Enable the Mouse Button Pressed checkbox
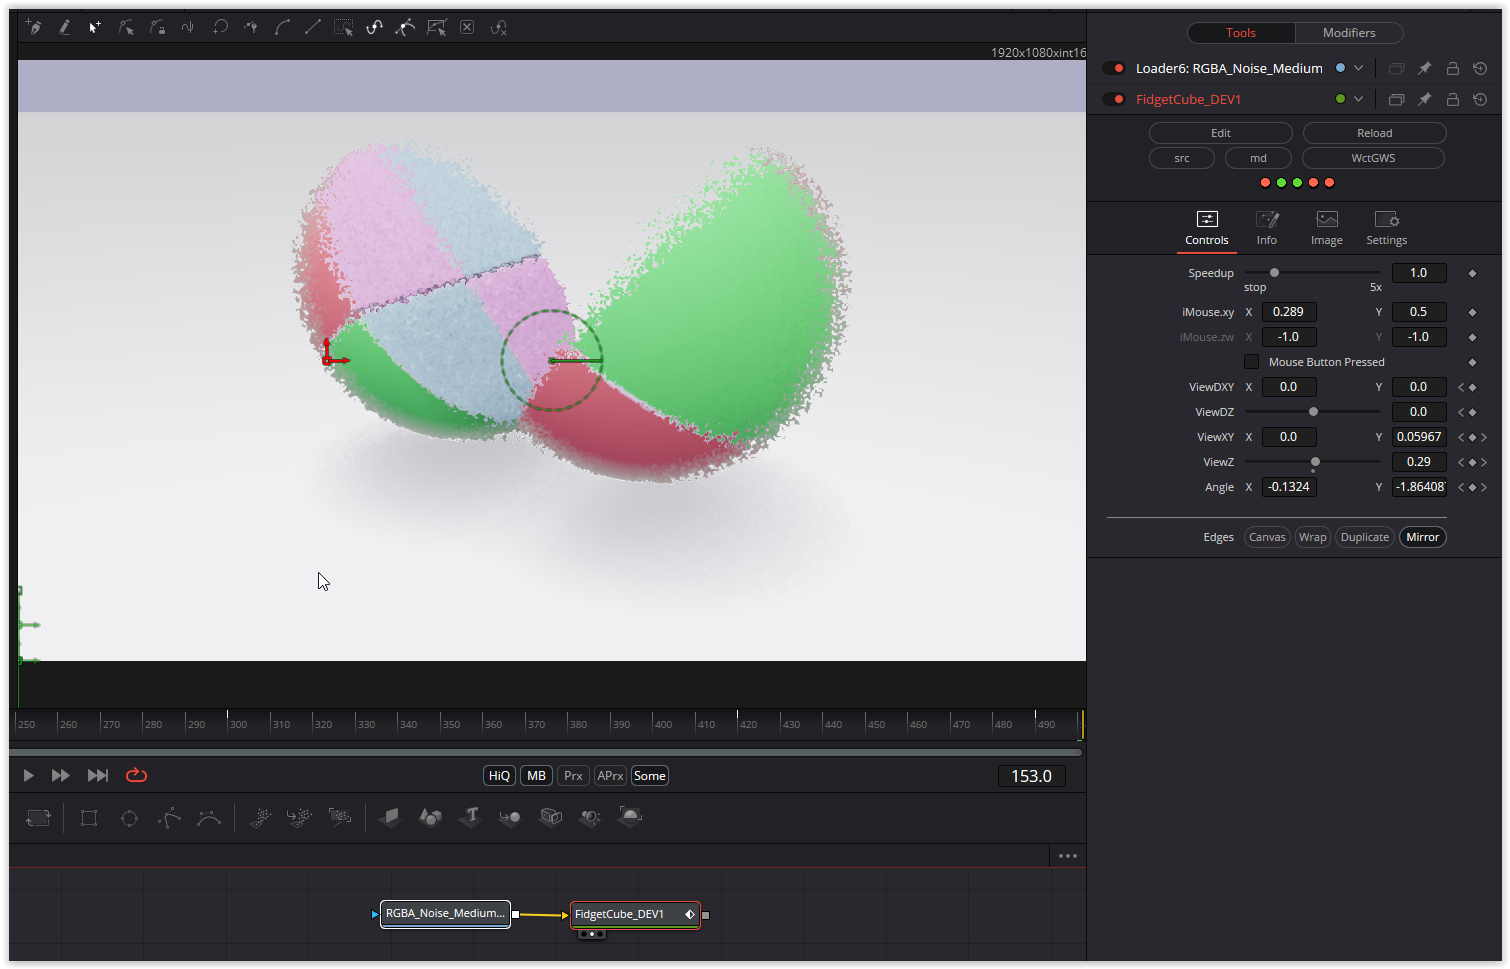This screenshot has height=969, width=1510. [x=1251, y=361]
